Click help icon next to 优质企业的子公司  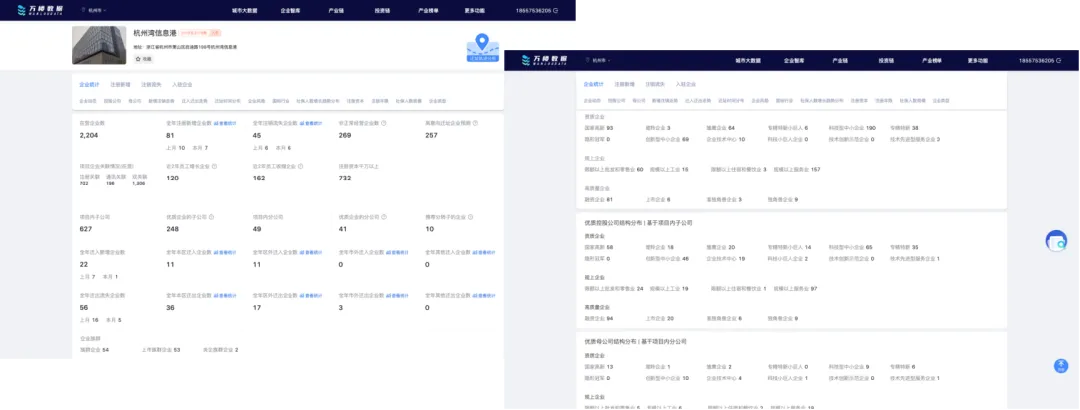click(x=211, y=216)
